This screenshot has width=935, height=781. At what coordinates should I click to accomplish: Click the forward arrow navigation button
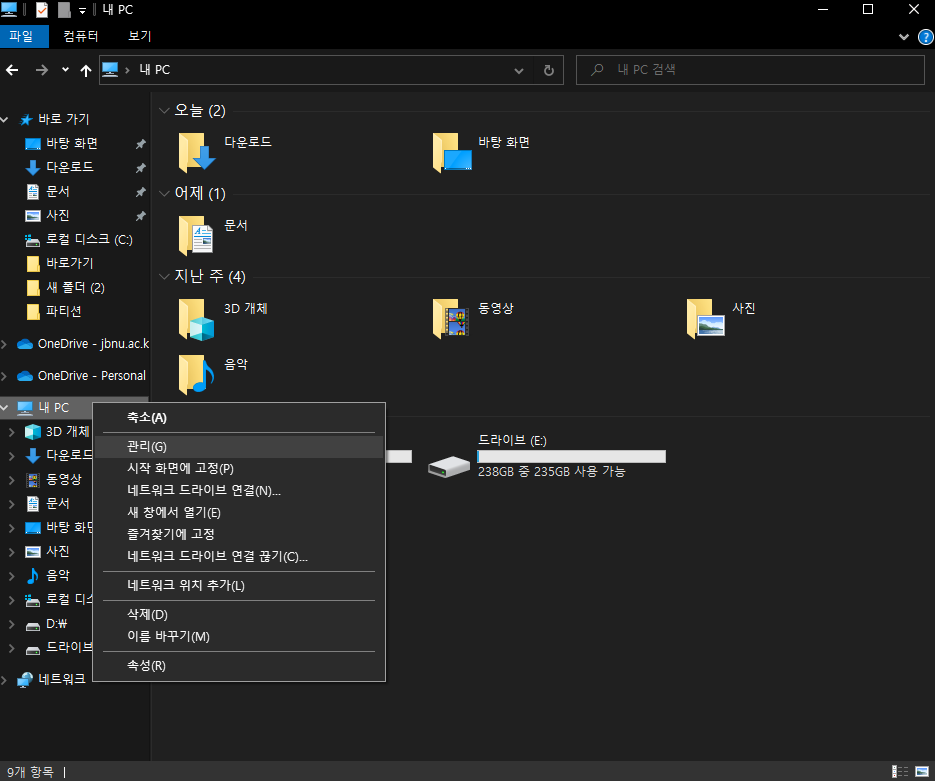(x=41, y=70)
